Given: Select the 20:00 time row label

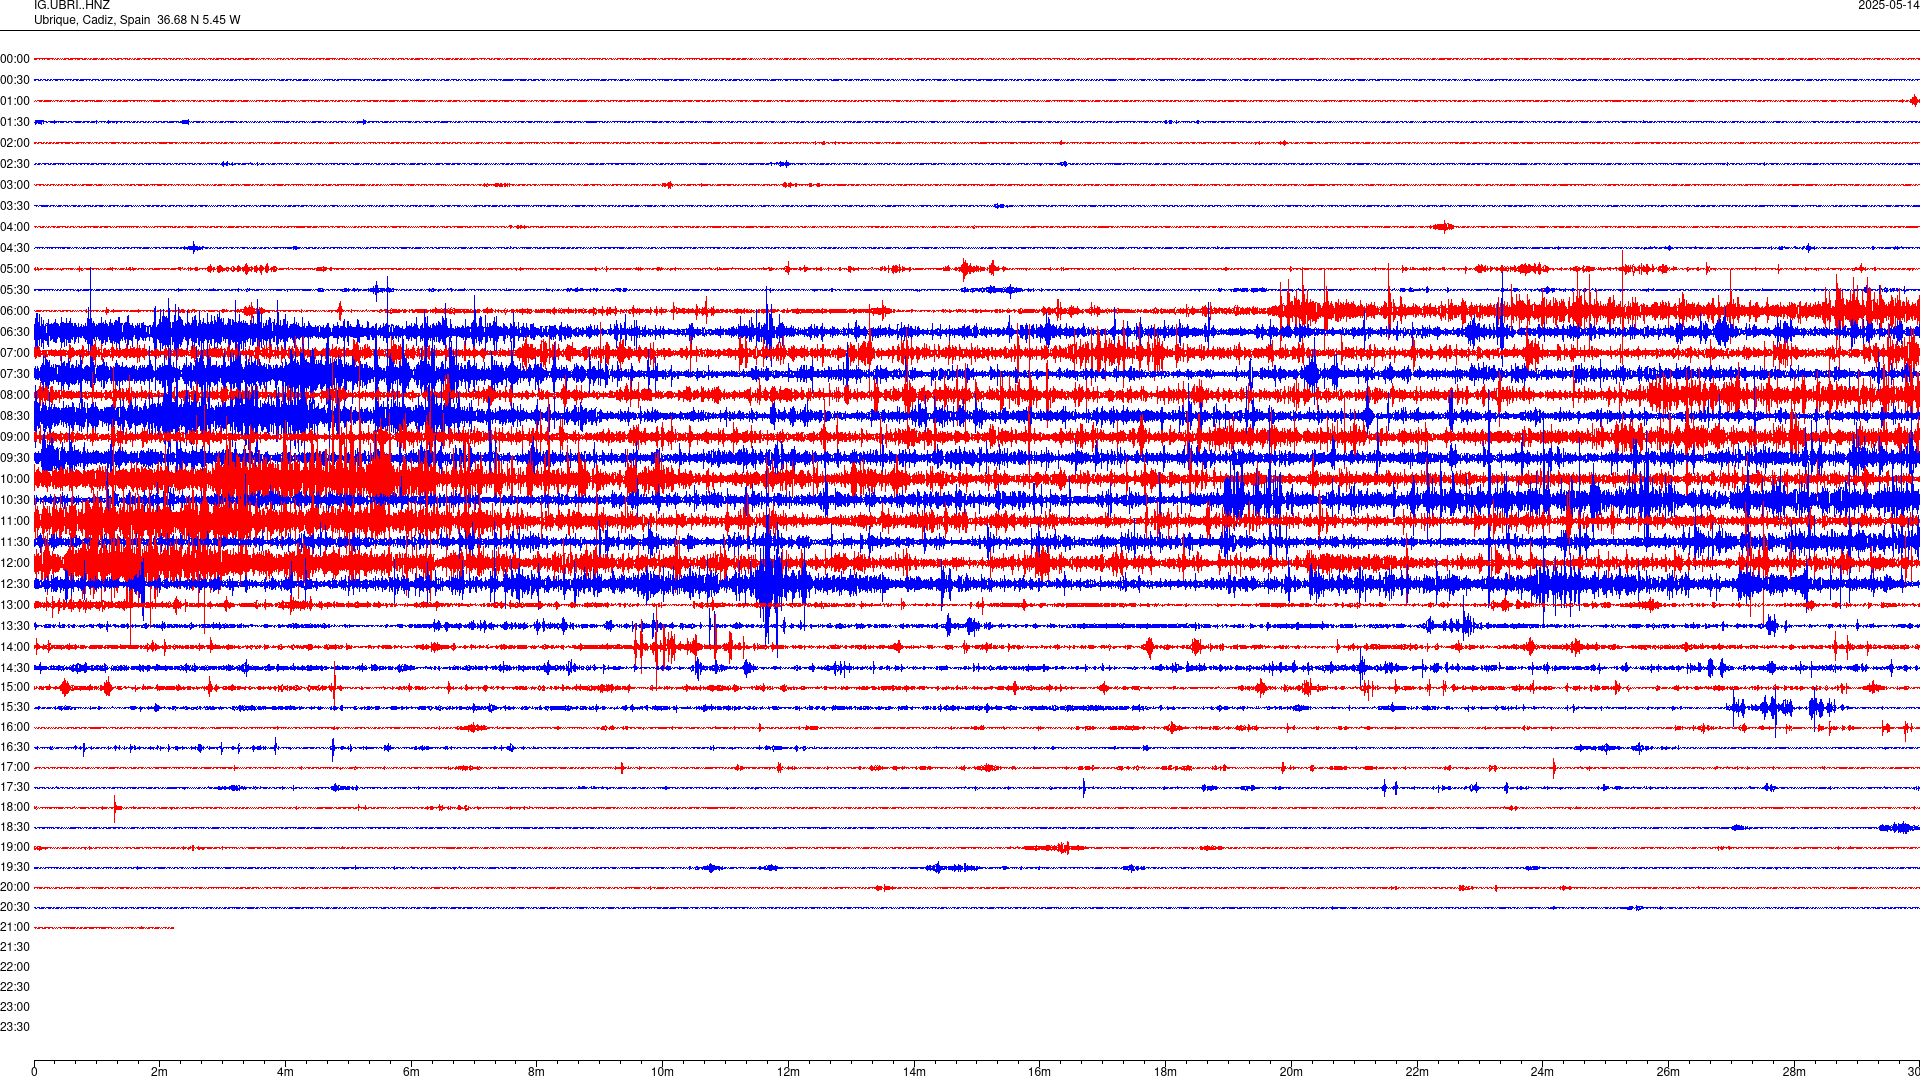Looking at the screenshot, I should click(15, 887).
